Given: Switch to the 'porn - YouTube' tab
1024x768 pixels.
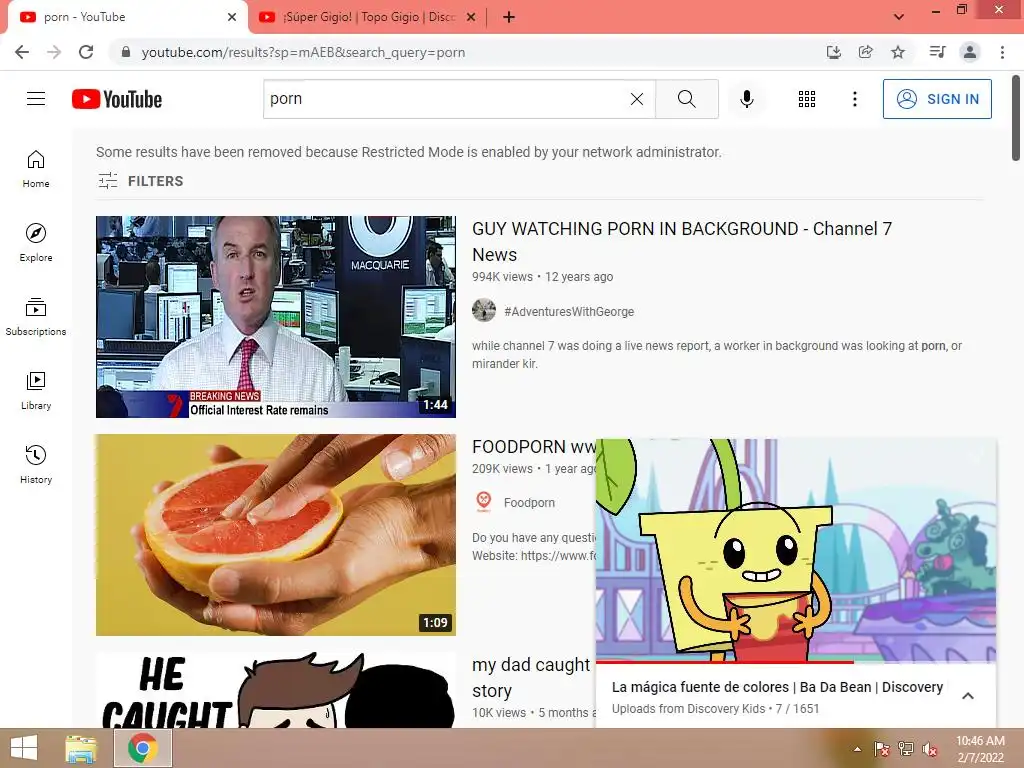Looking at the screenshot, I should point(128,17).
